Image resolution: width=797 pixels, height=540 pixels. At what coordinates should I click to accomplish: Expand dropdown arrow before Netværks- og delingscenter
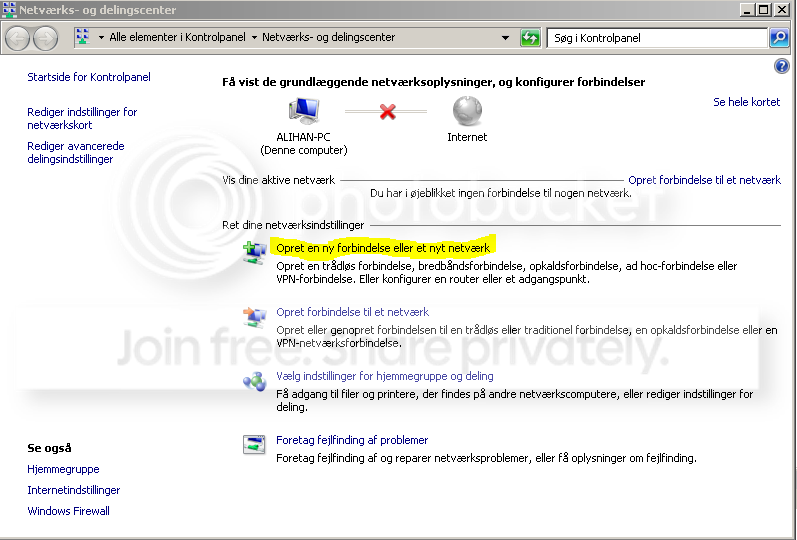click(254, 38)
